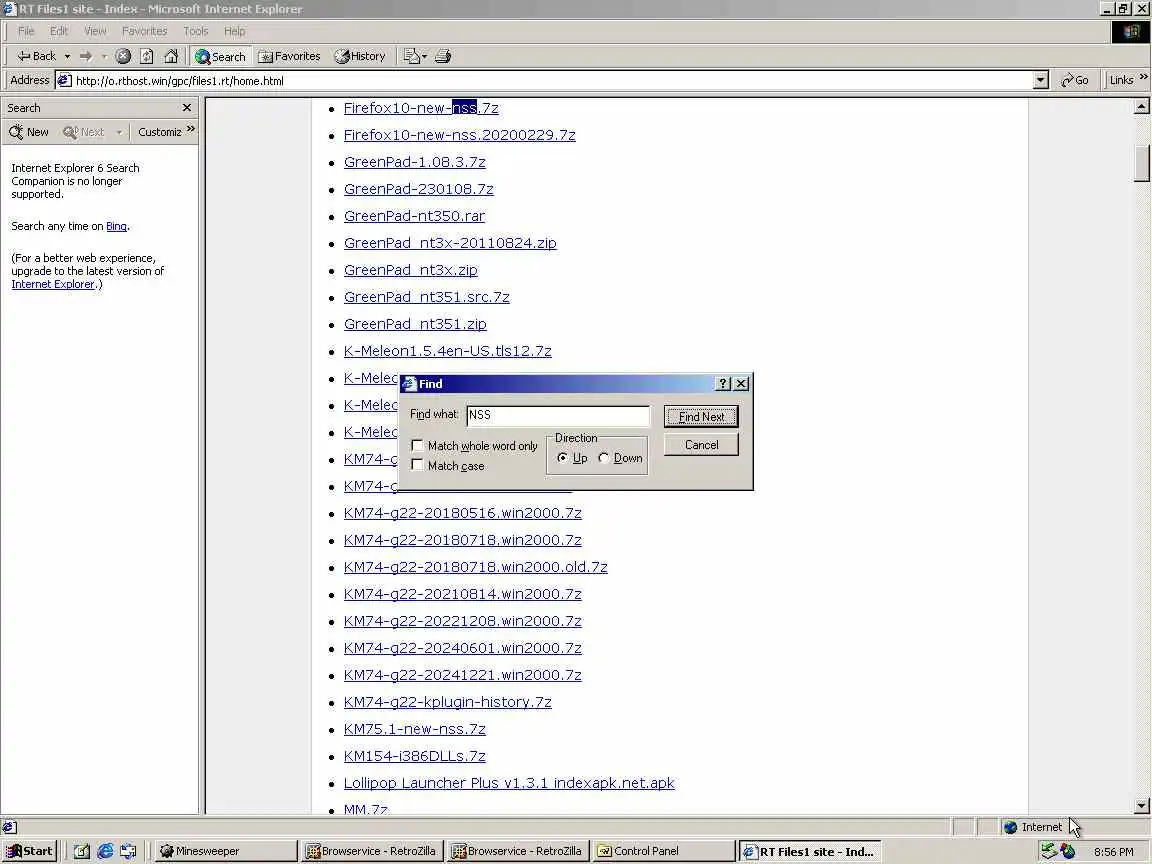
Task: Enable Match whole word only checkbox
Action: pos(417,446)
